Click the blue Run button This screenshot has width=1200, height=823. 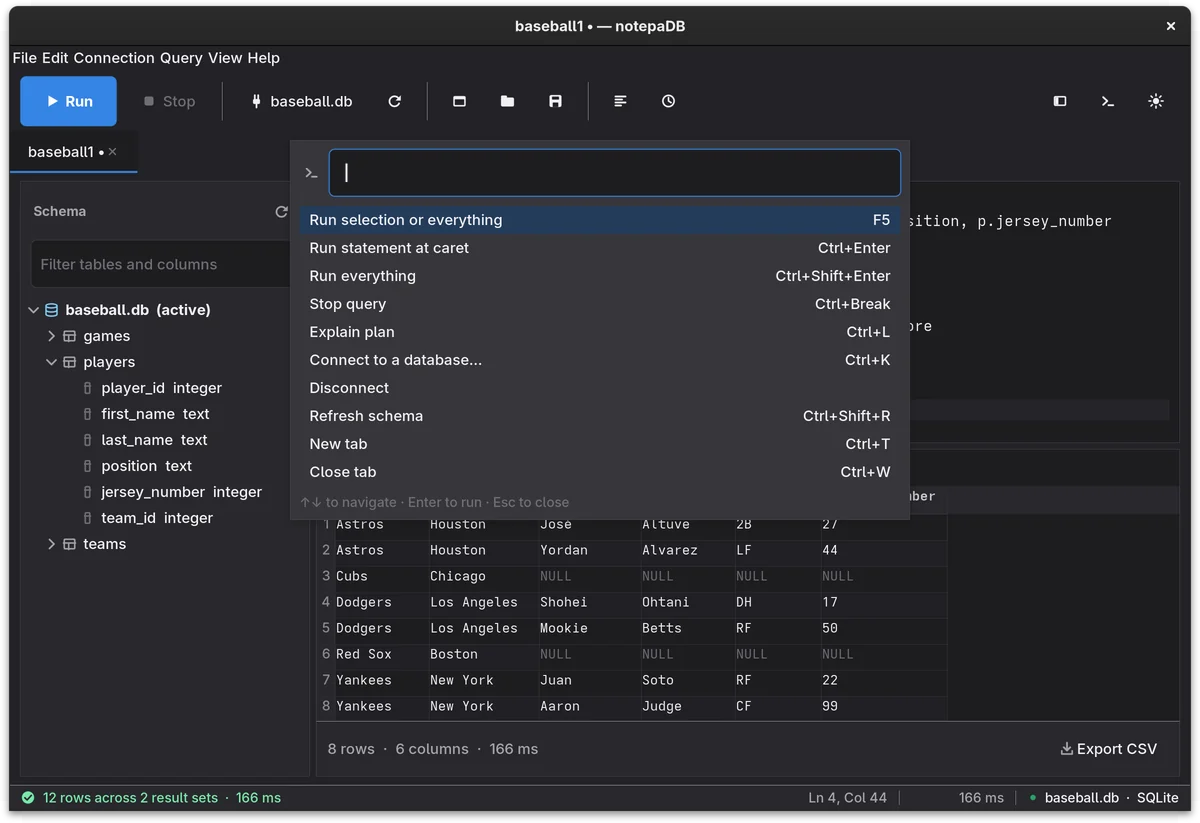(x=69, y=101)
